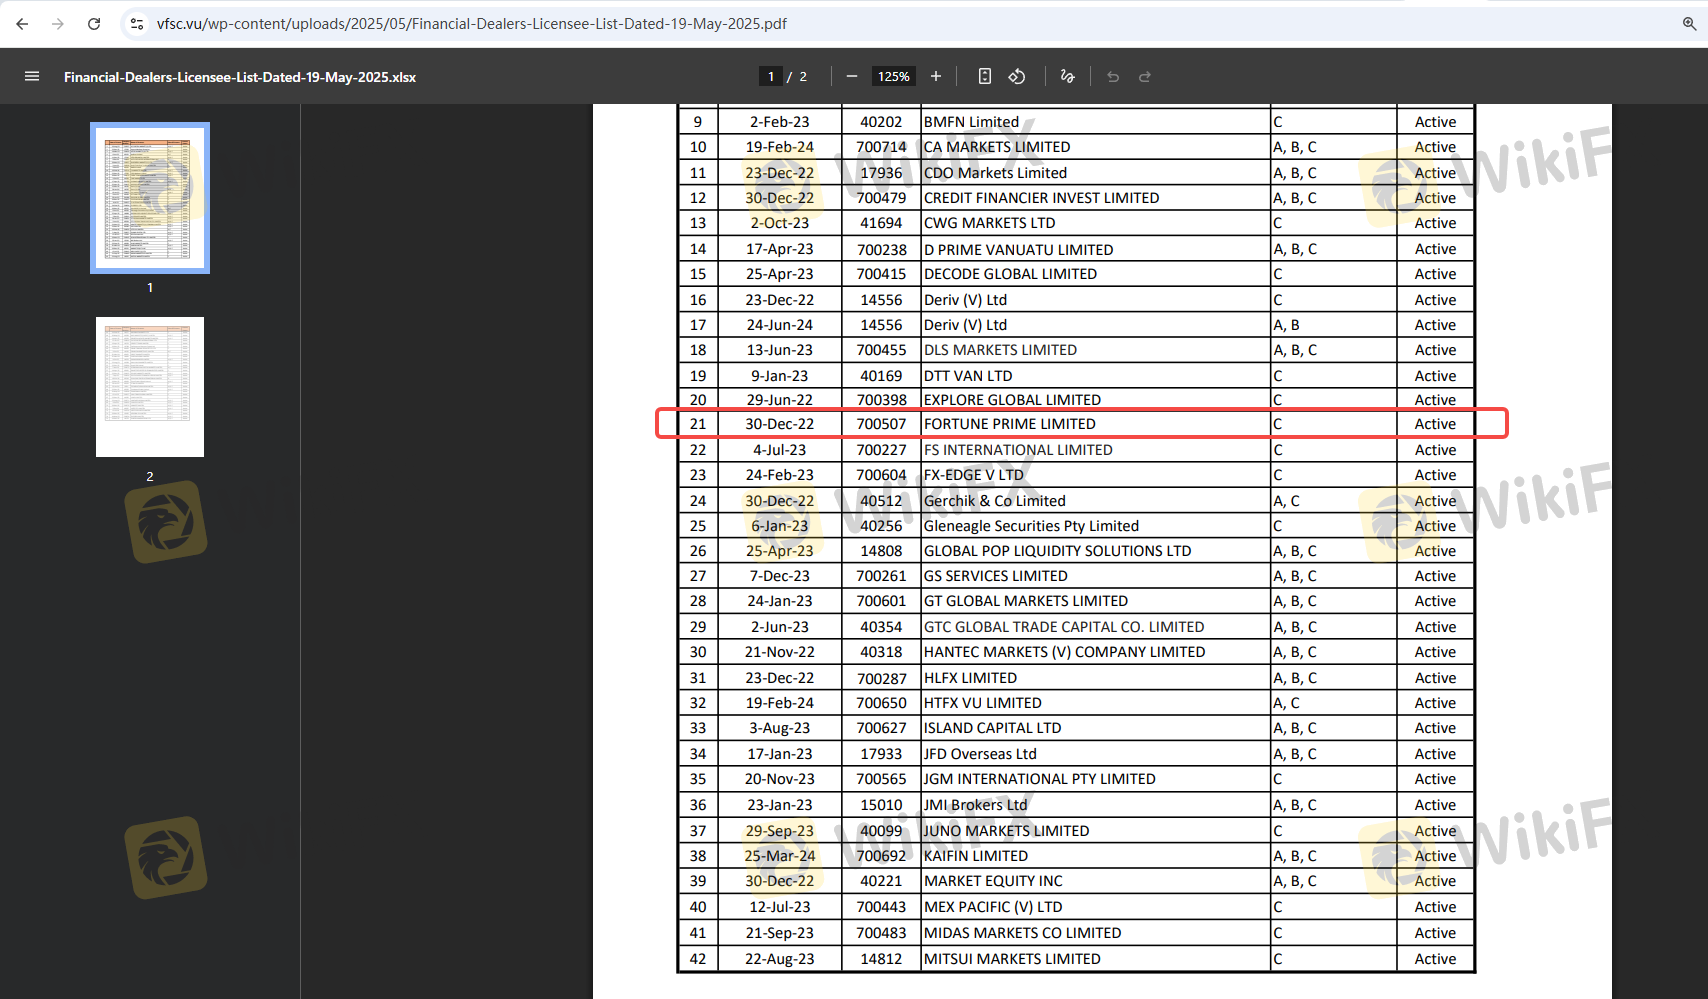Zoom in the PDF with the plus button
This screenshot has height=999, width=1708.
pyautogui.click(x=936, y=77)
